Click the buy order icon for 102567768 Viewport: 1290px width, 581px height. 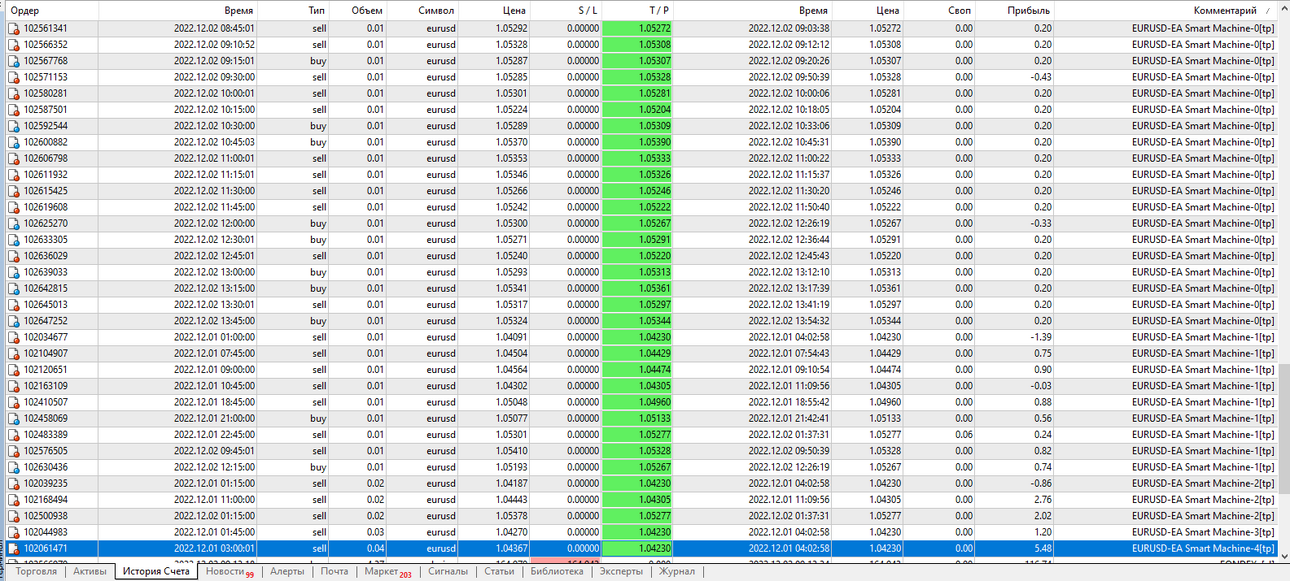click(14, 61)
